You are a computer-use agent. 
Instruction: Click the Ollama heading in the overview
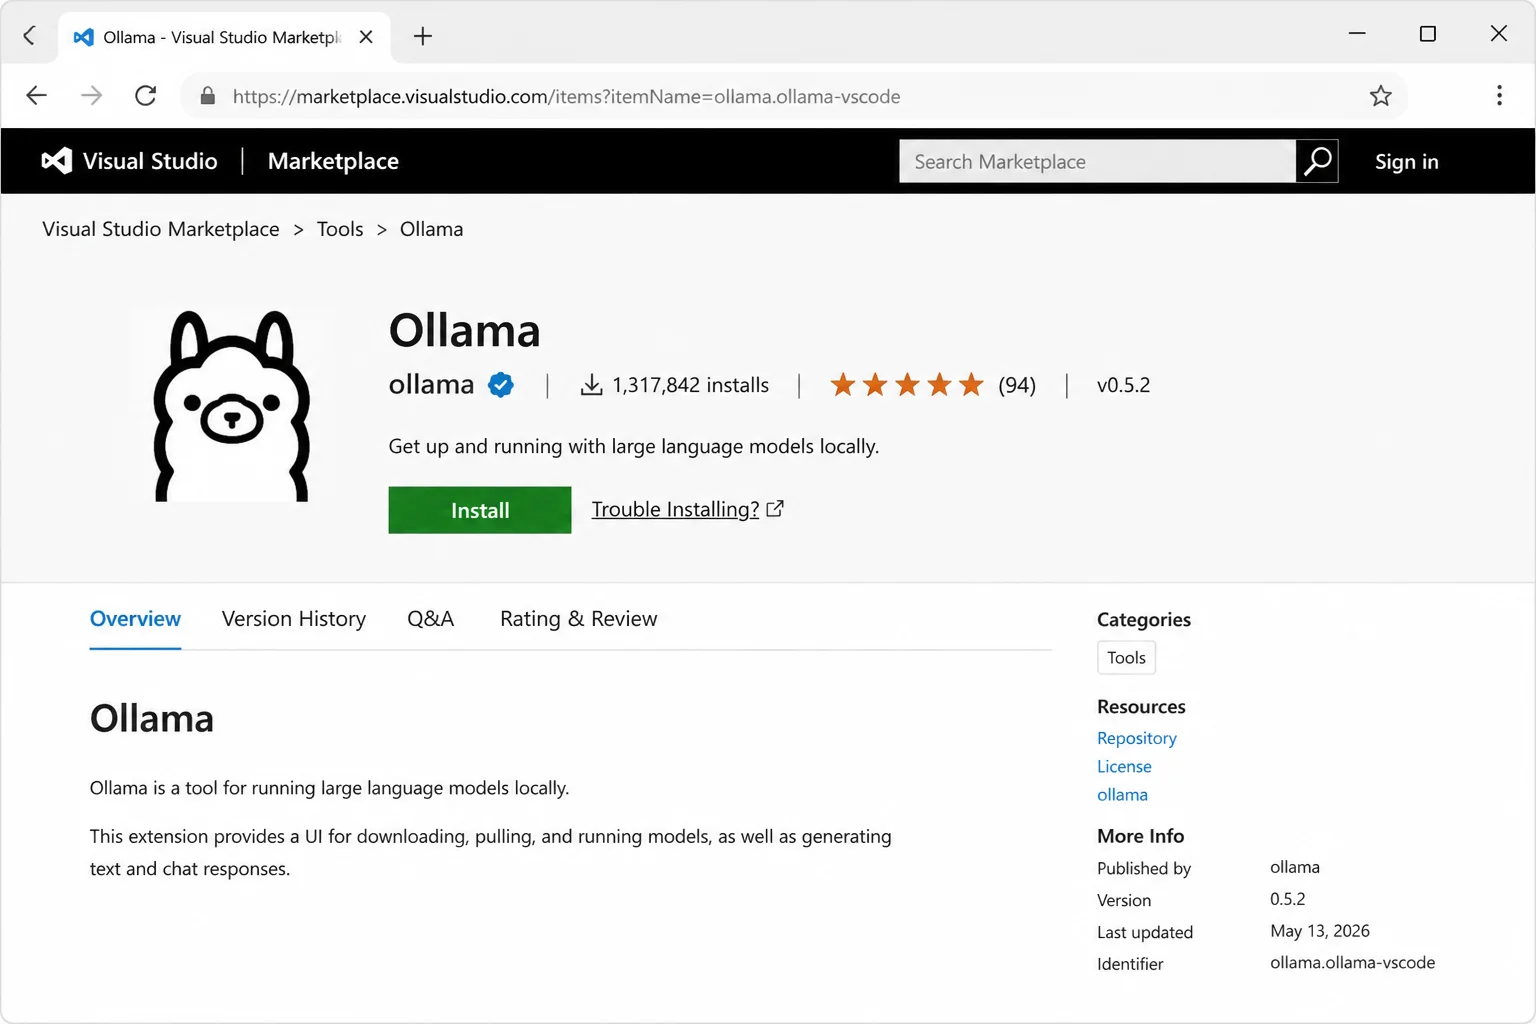[x=152, y=719]
